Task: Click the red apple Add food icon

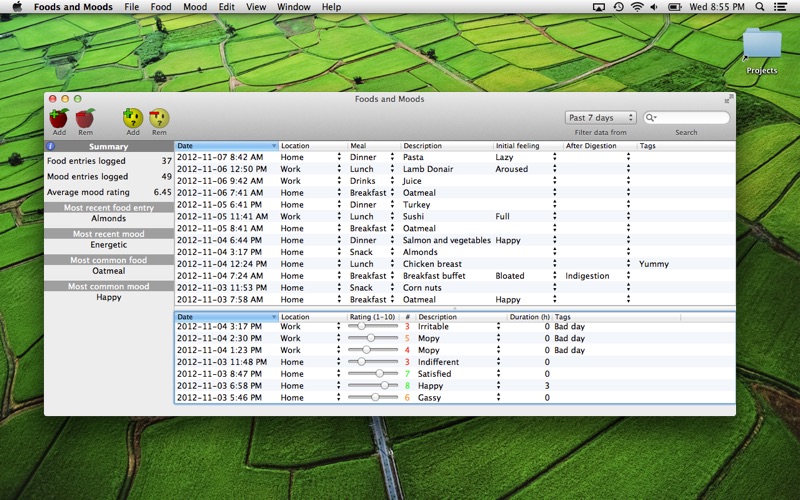Action: (x=59, y=119)
